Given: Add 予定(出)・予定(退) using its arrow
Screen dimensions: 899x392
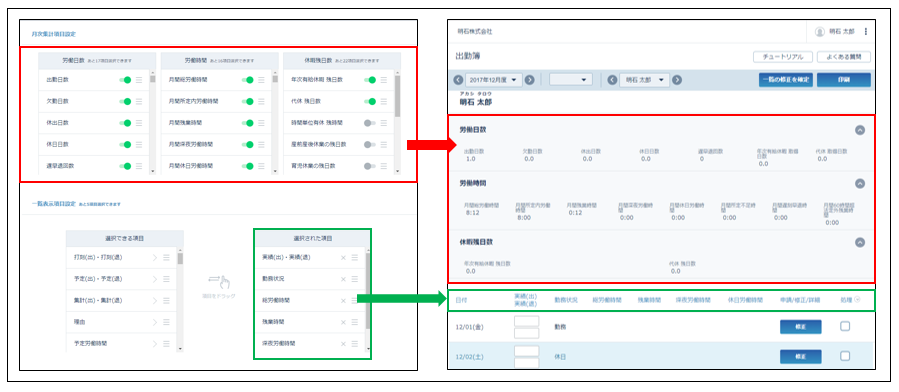Looking at the screenshot, I should pyautogui.click(x=154, y=279).
